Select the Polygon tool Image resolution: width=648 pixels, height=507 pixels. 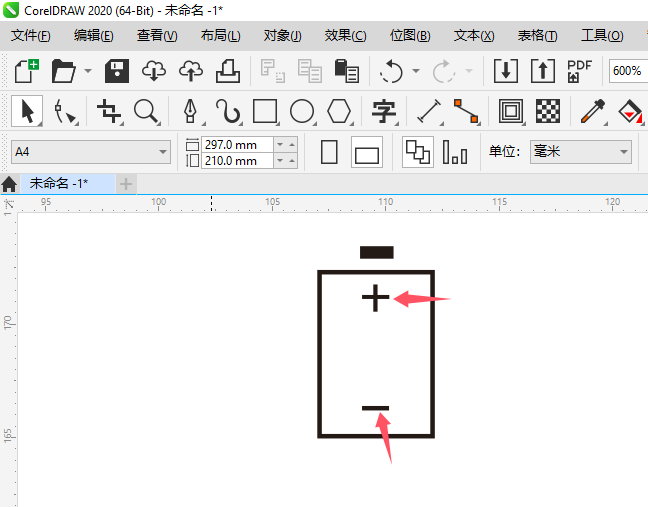click(339, 111)
